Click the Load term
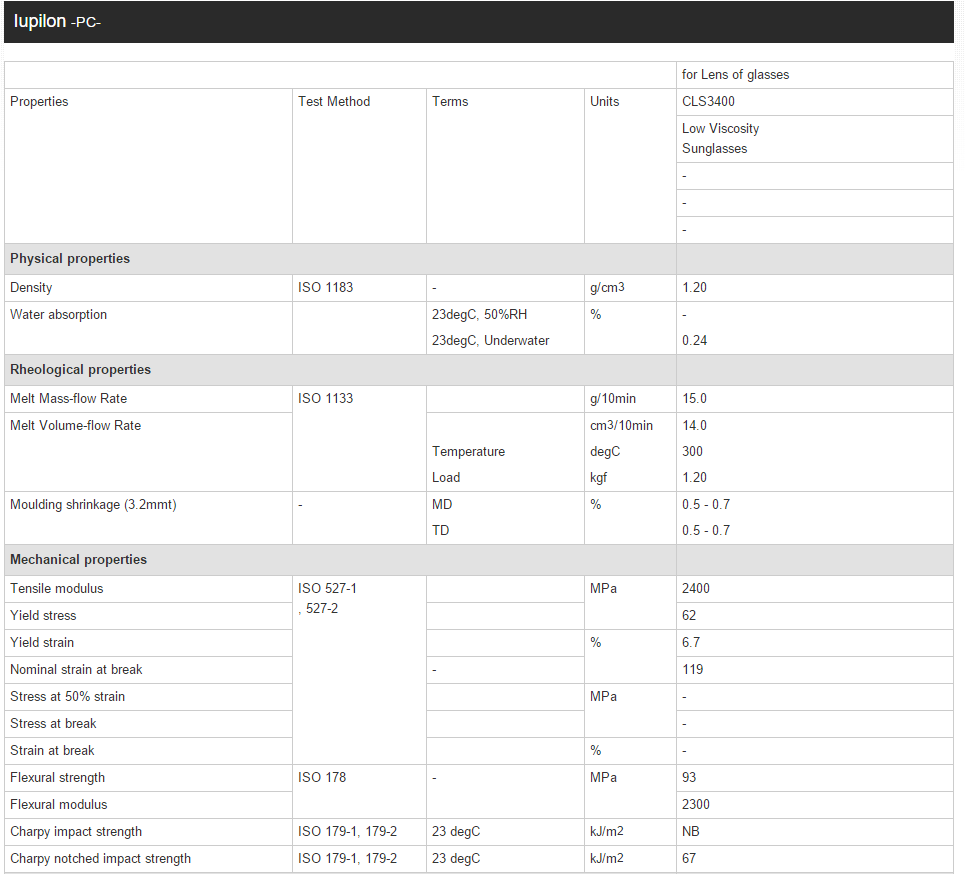The width and height of the screenshot is (965, 874). click(446, 477)
